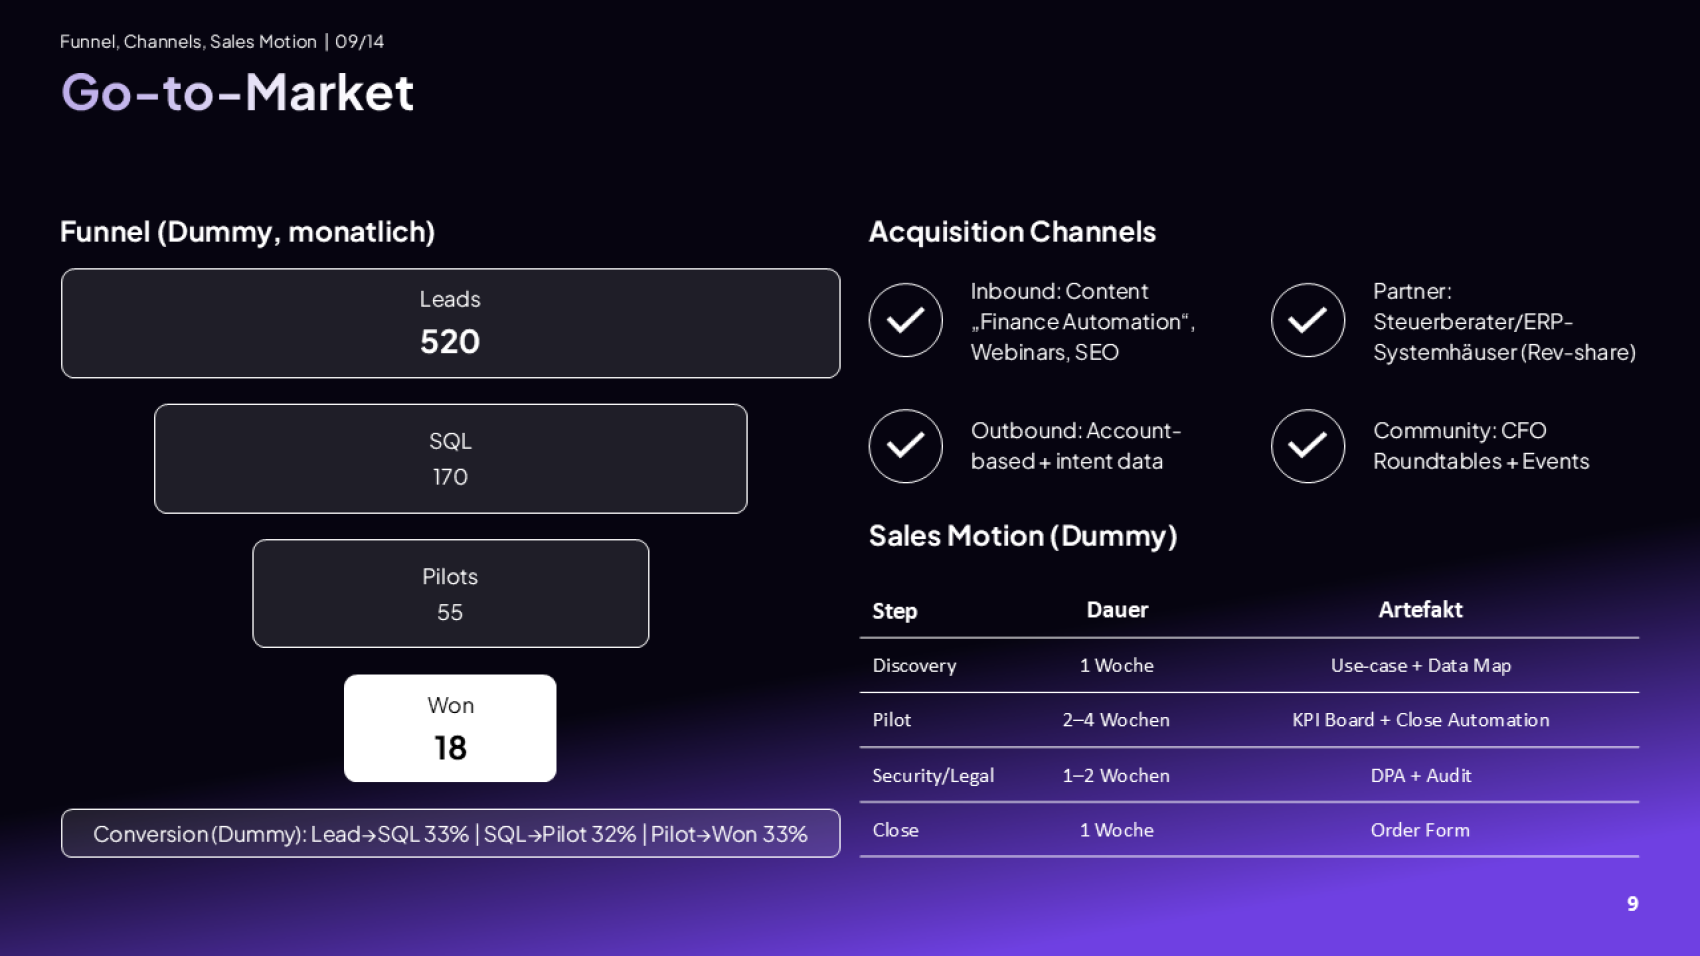Viewport: 1700px width, 956px height.
Task: Click the white Won 18 box
Action: click(450, 728)
